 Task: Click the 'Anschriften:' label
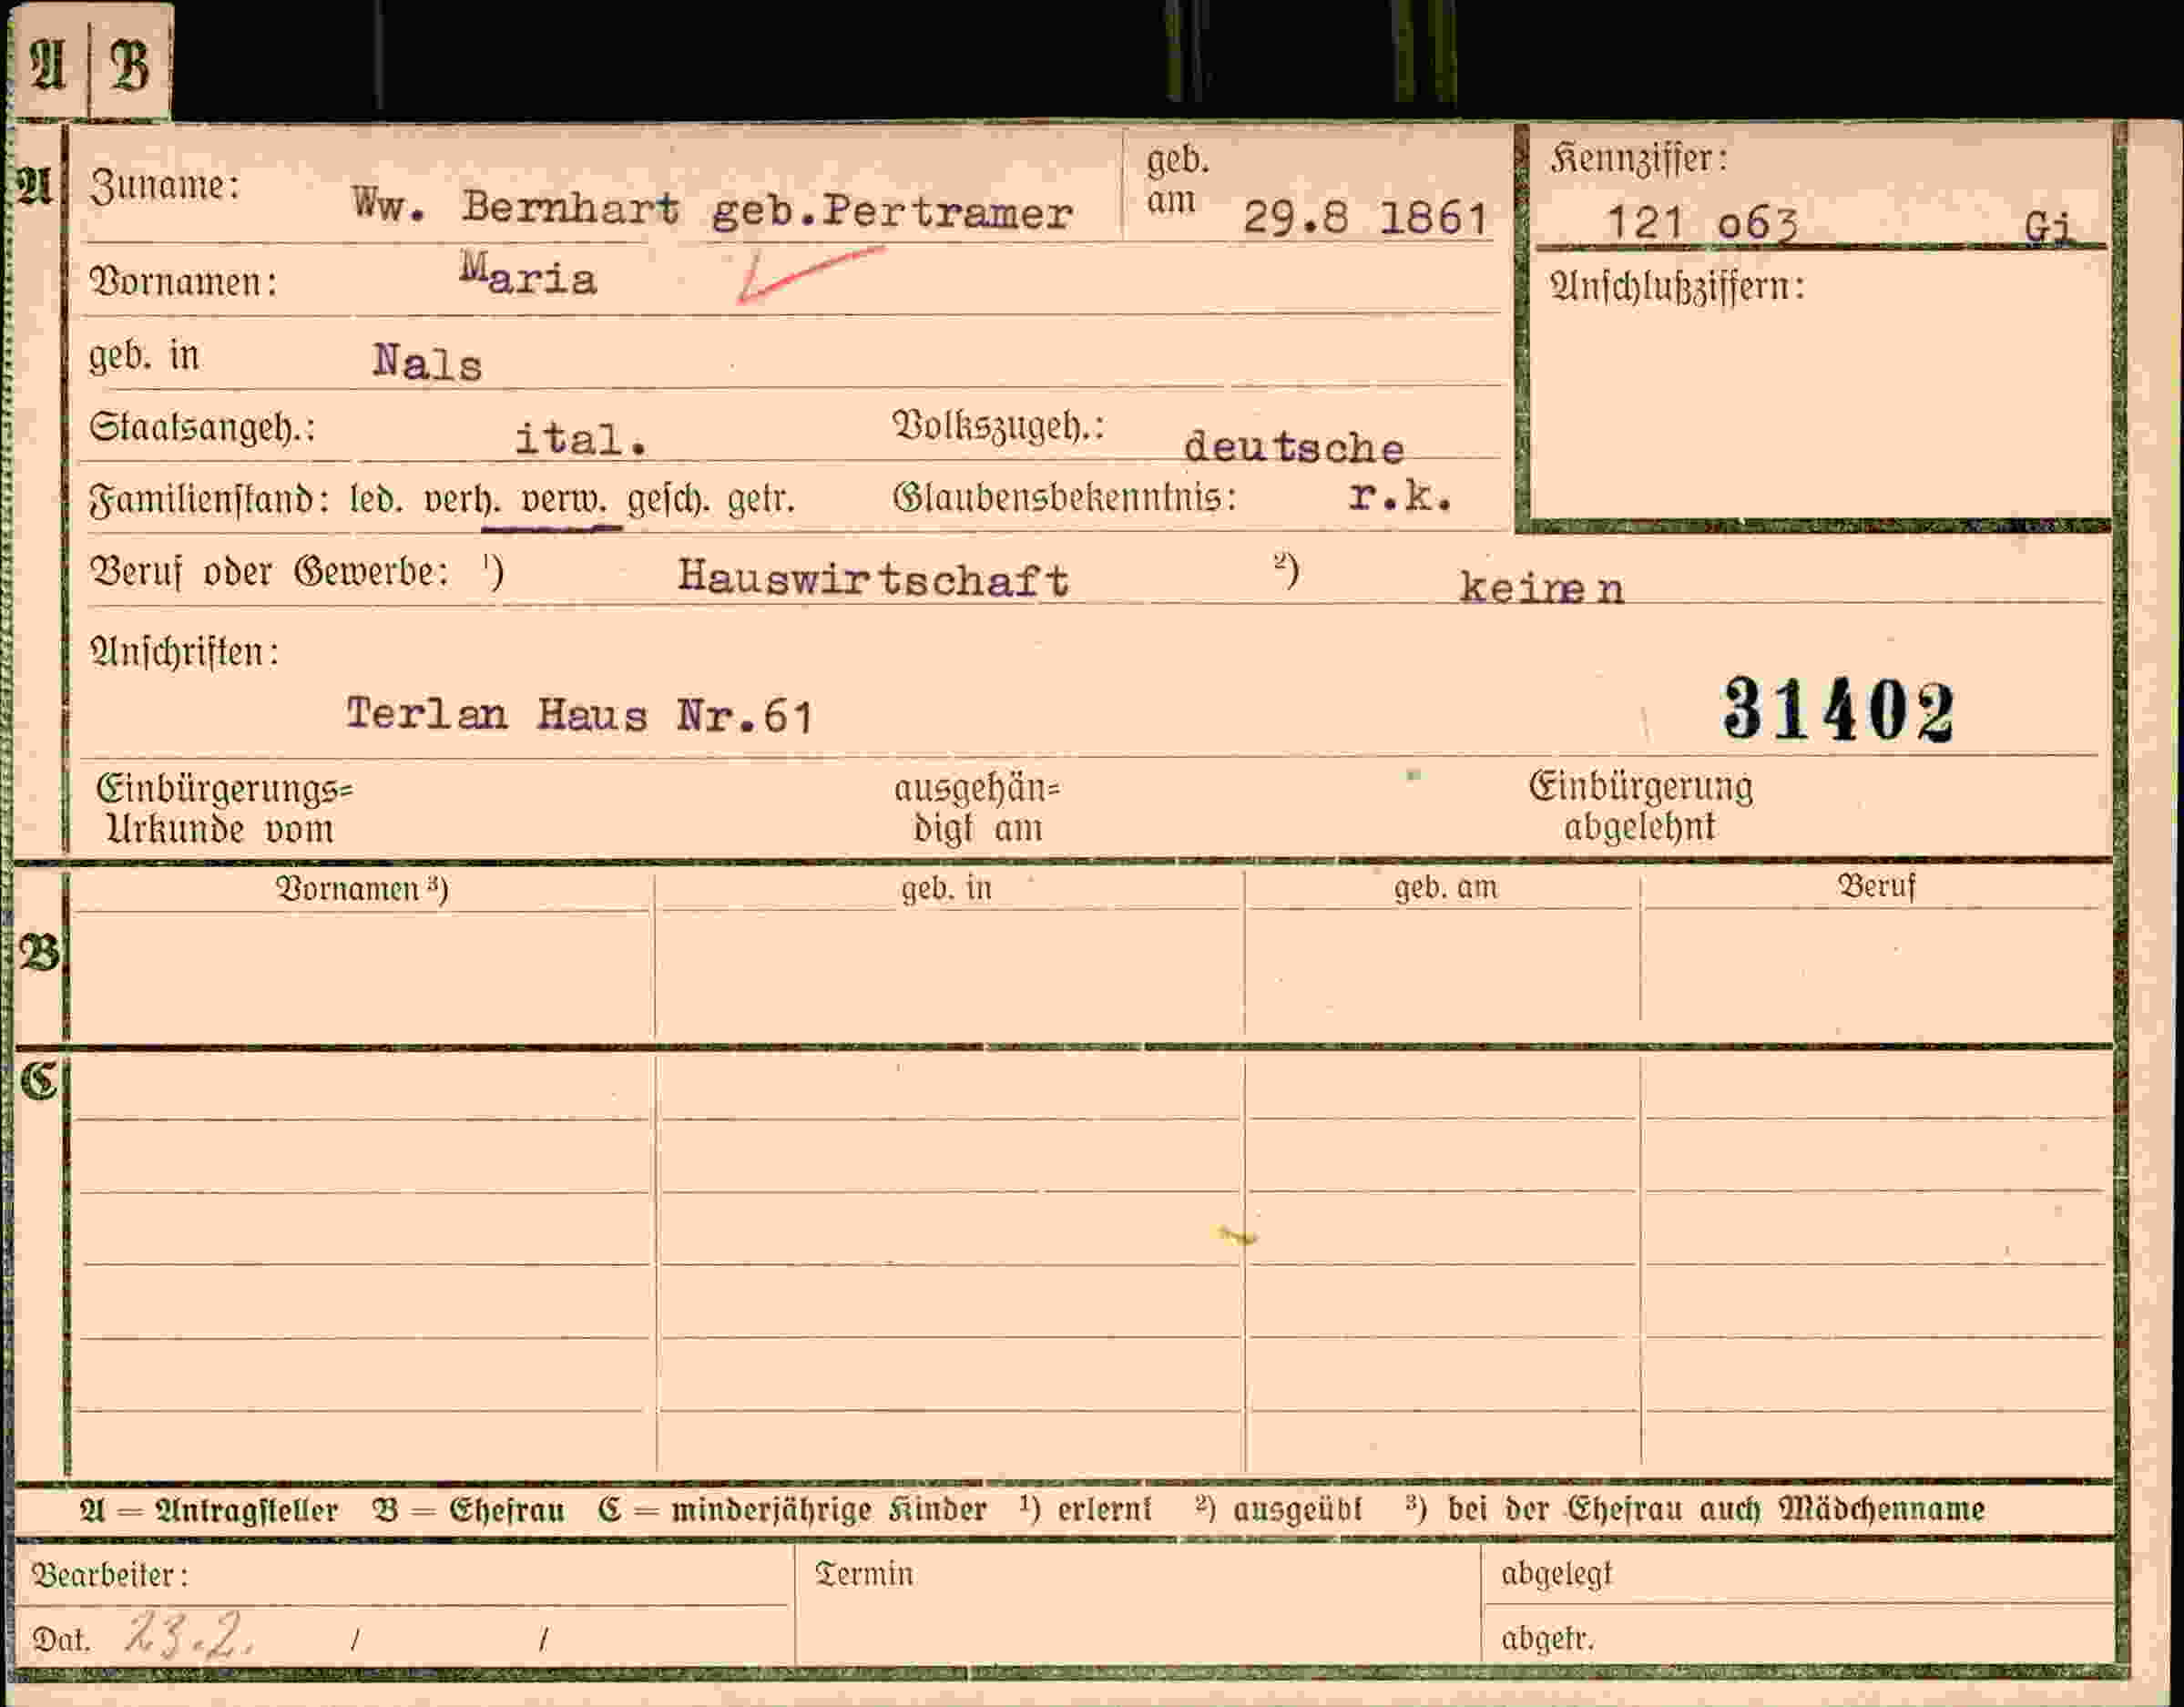click(x=185, y=653)
